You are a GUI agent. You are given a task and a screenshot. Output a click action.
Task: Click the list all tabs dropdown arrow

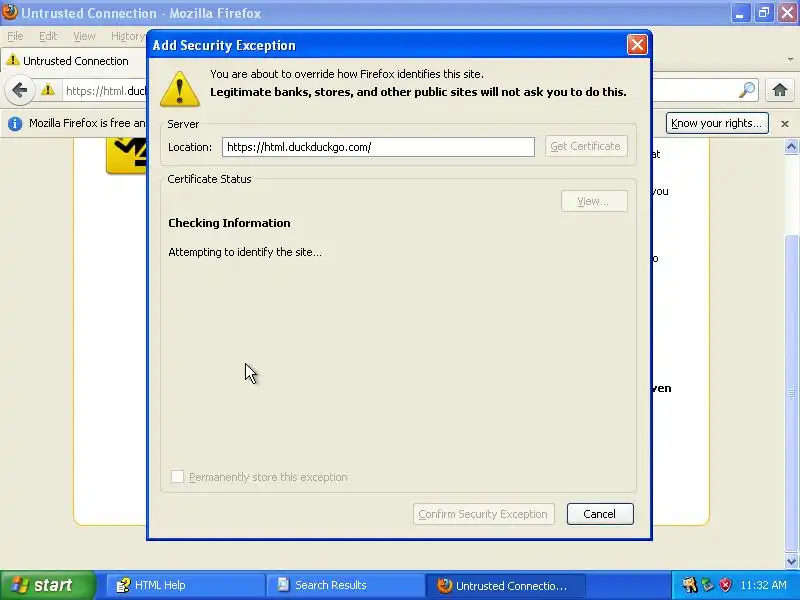click(790, 60)
